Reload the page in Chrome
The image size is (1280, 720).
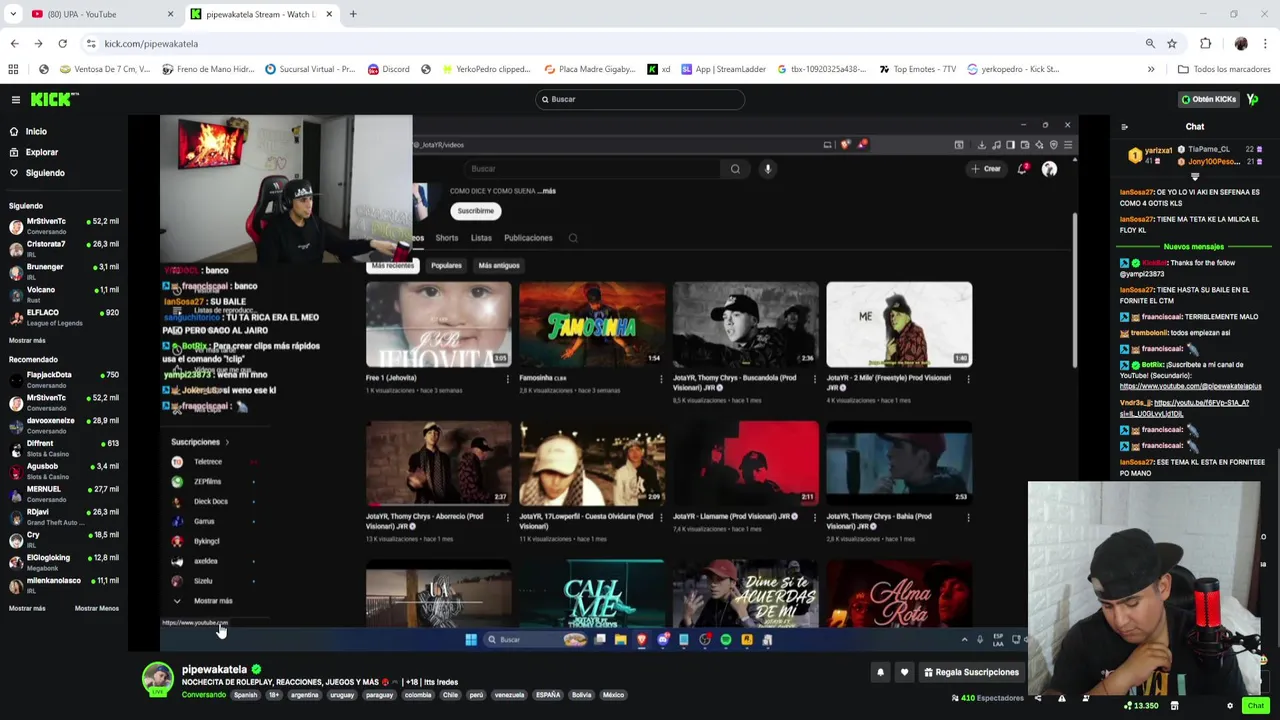click(x=62, y=44)
